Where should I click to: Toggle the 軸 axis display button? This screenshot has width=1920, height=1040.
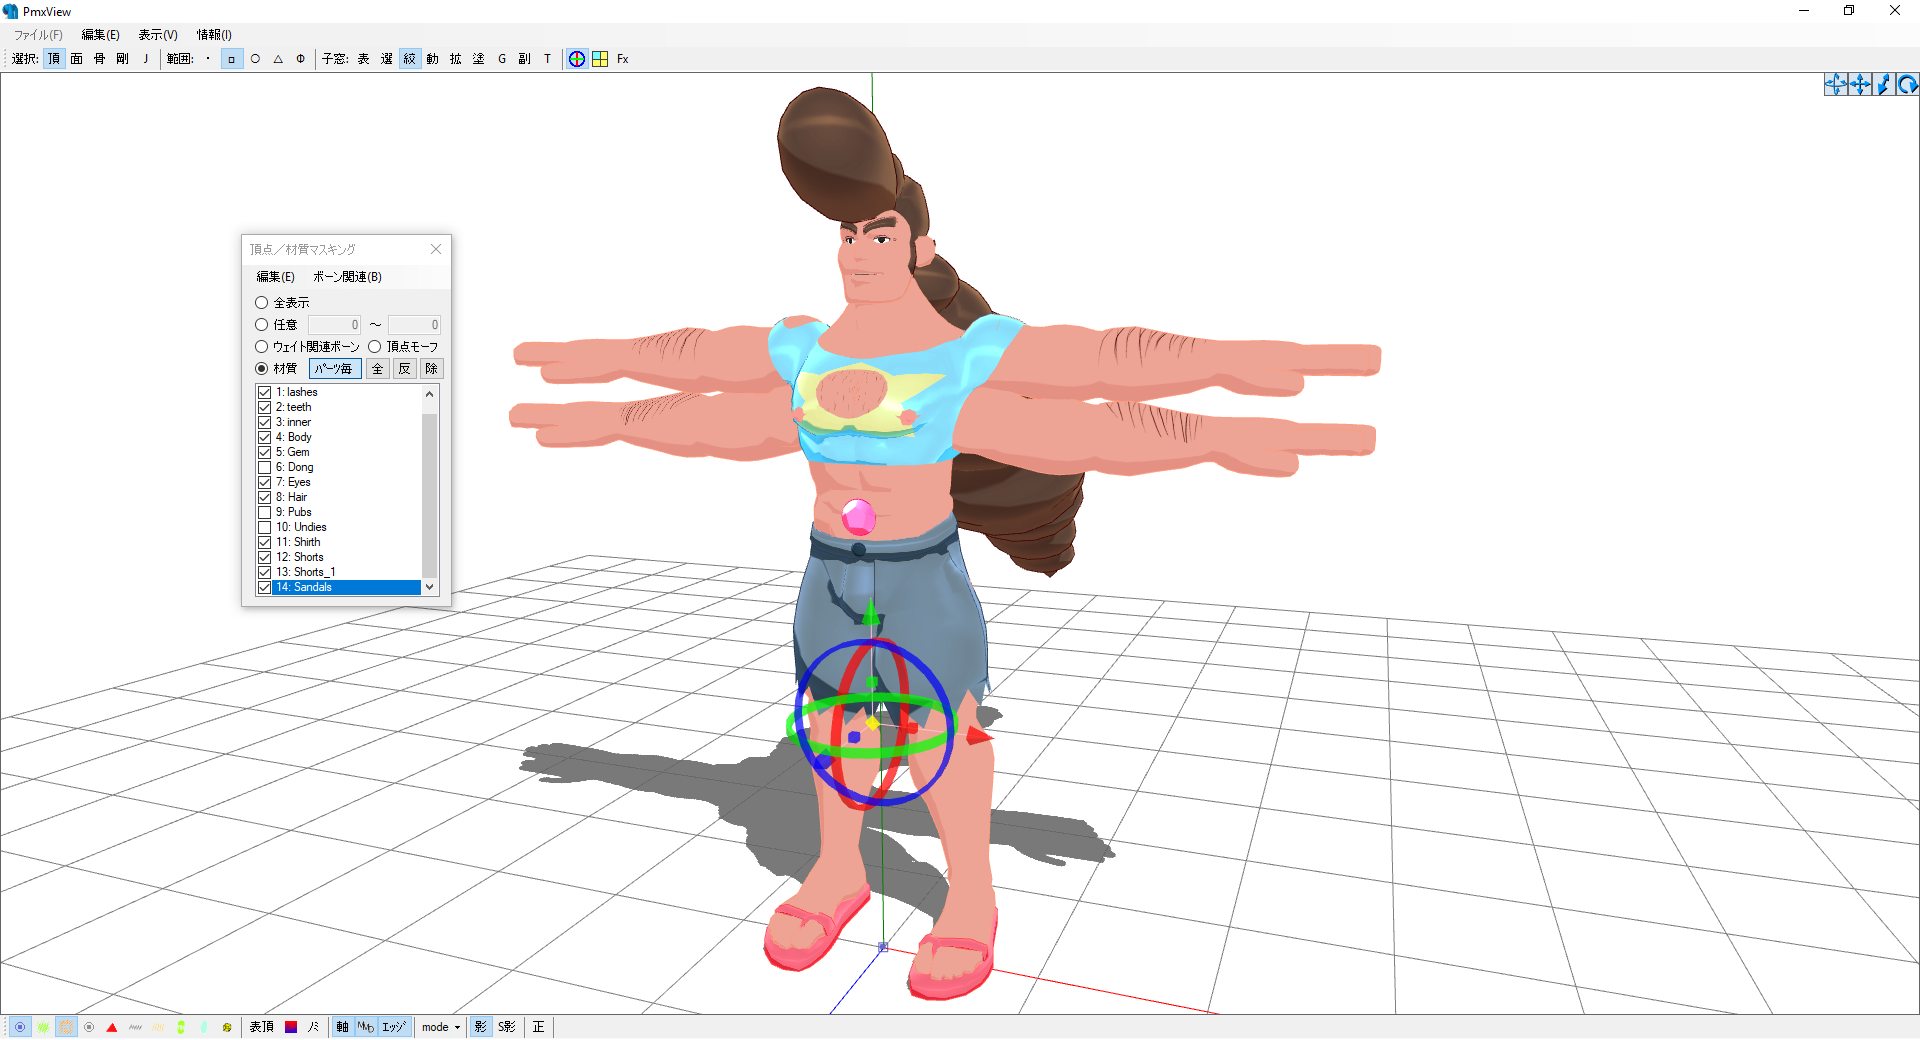tap(342, 1027)
